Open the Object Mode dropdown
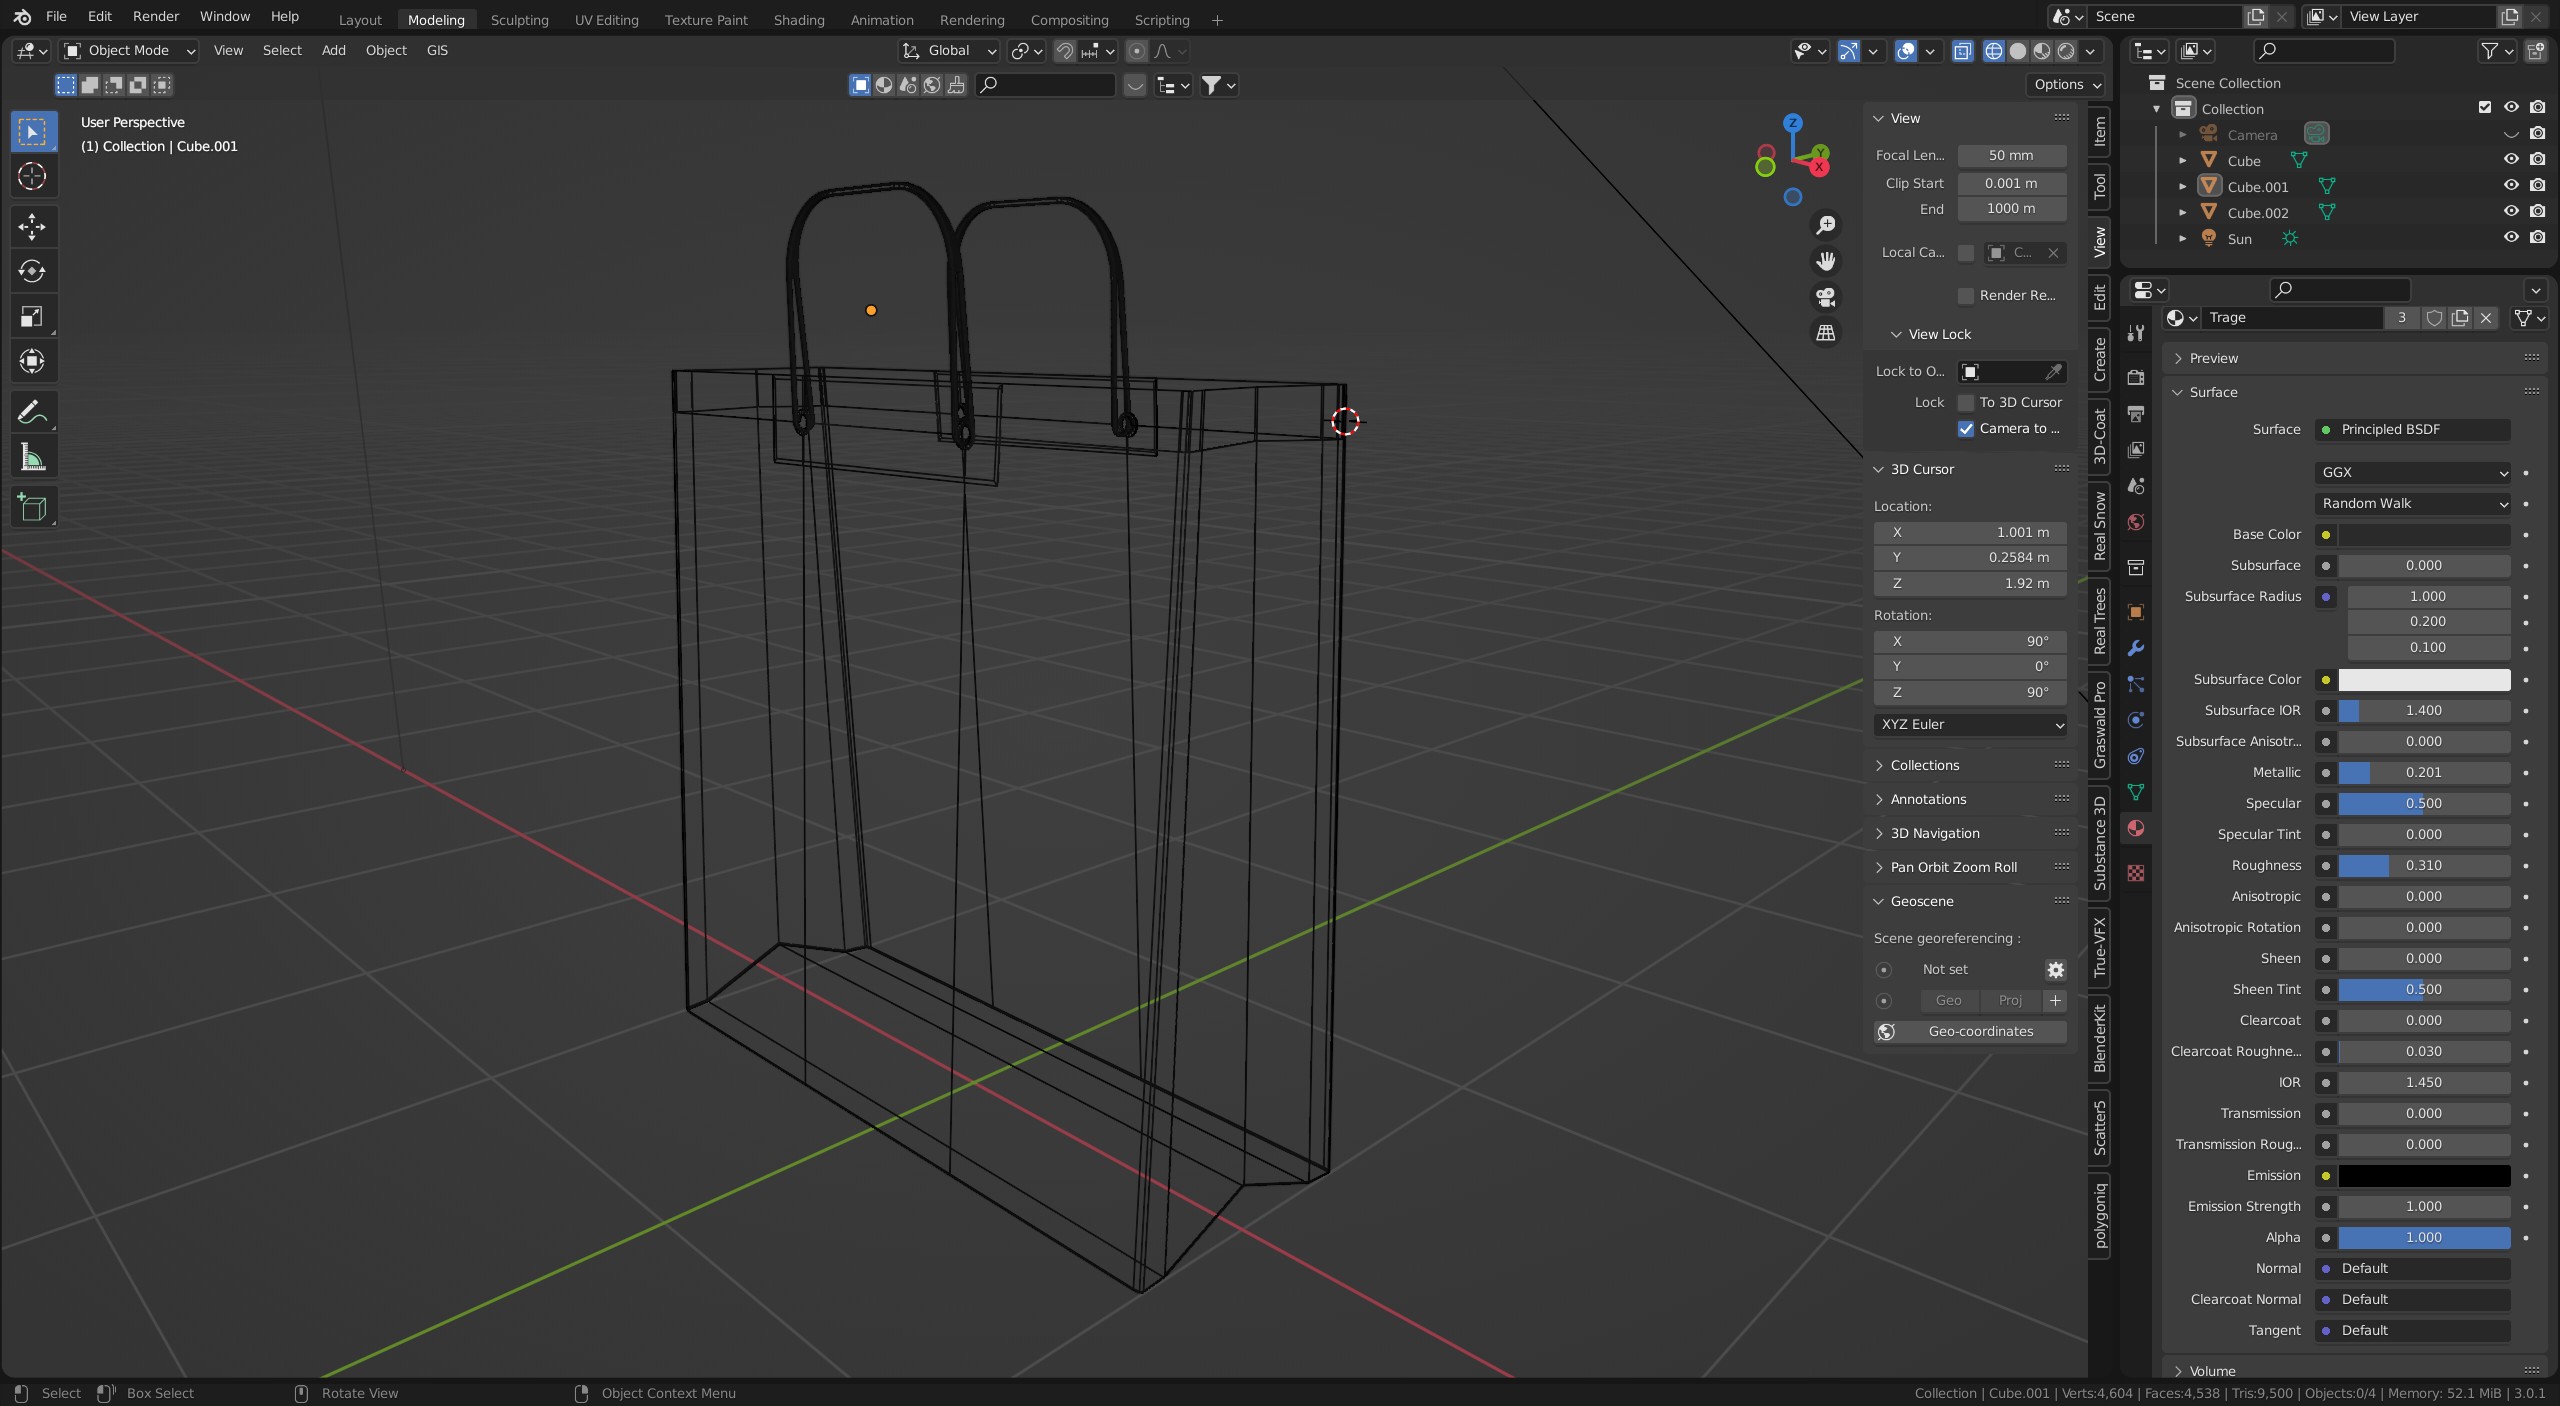This screenshot has height=1406, width=2560. (x=129, y=50)
